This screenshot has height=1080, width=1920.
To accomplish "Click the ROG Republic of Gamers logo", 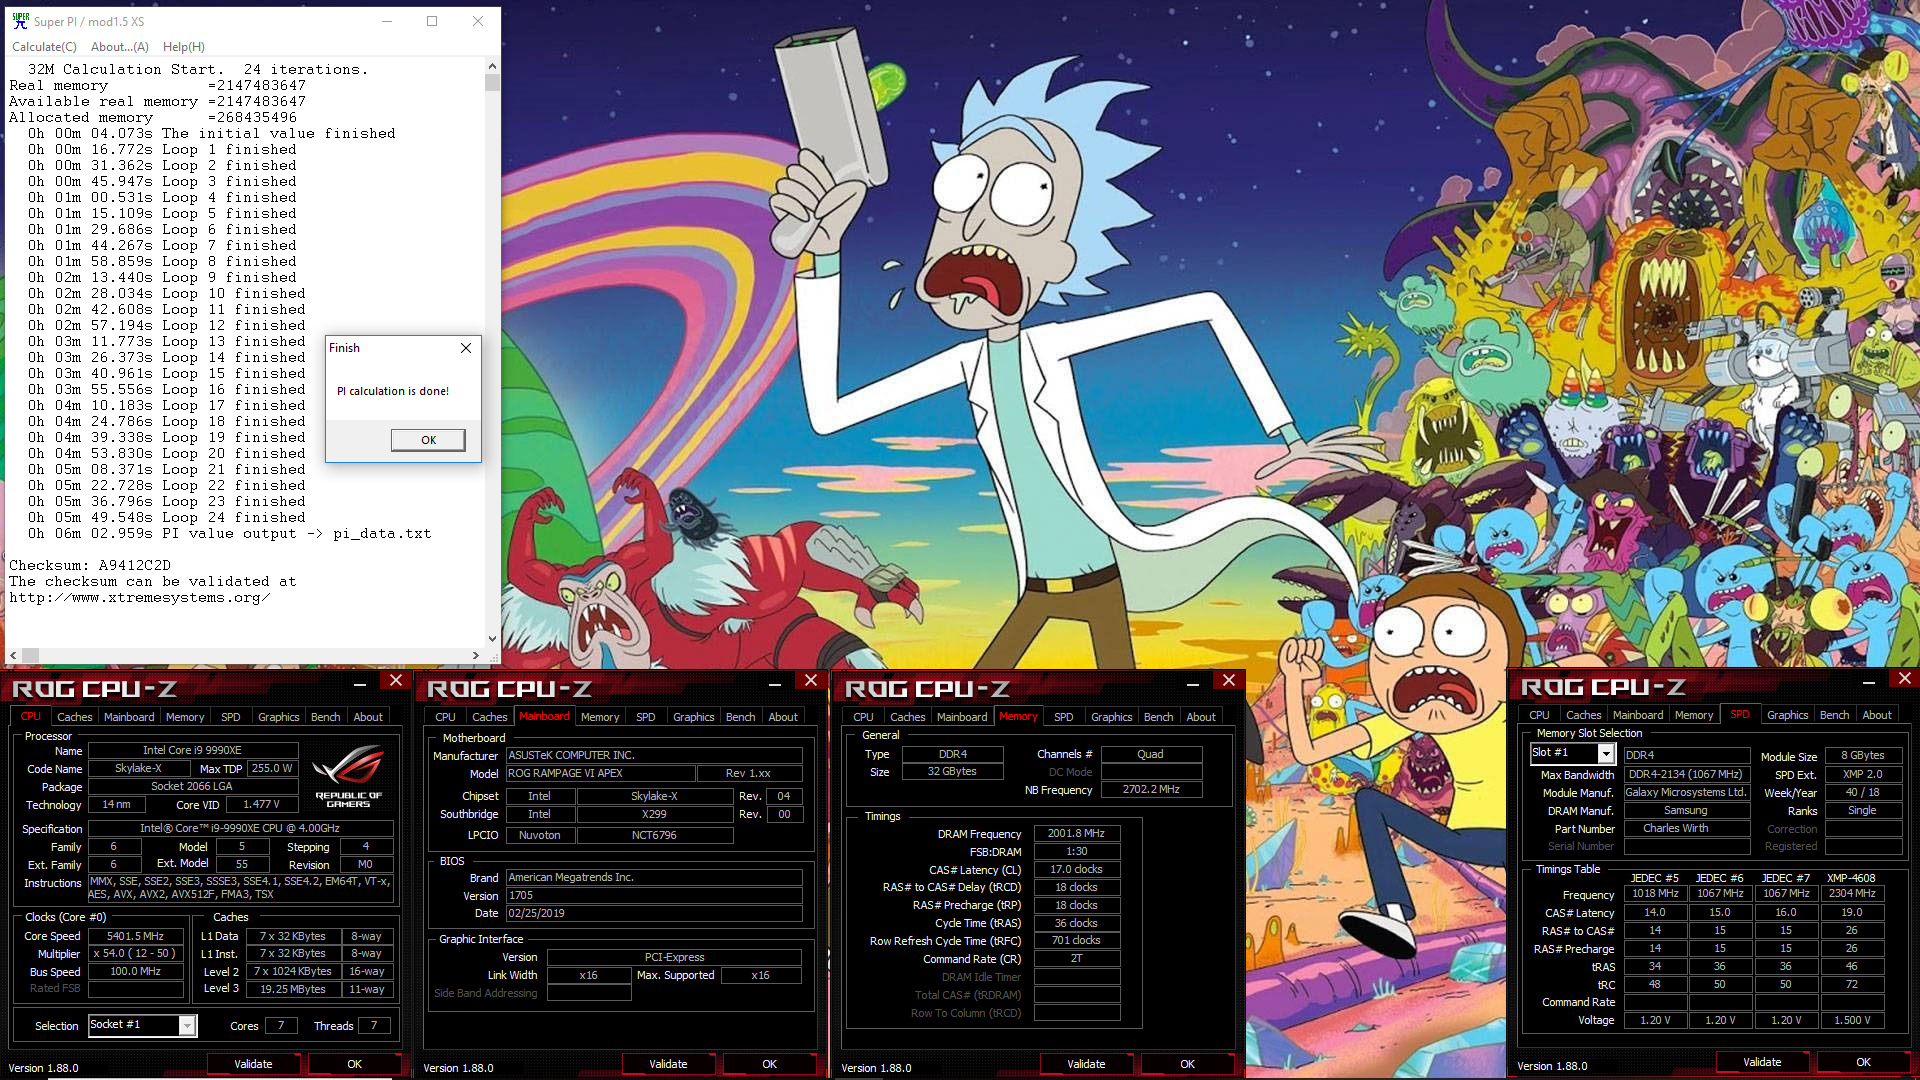I will click(x=348, y=777).
